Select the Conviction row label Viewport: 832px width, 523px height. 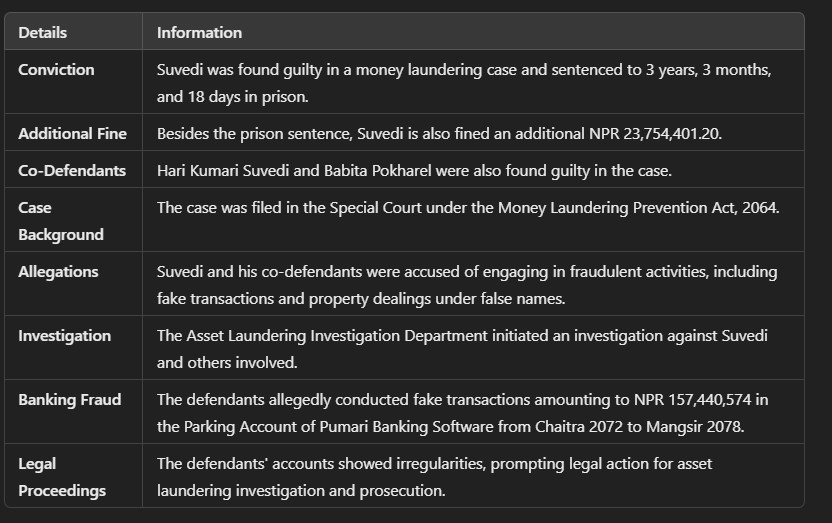click(56, 70)
